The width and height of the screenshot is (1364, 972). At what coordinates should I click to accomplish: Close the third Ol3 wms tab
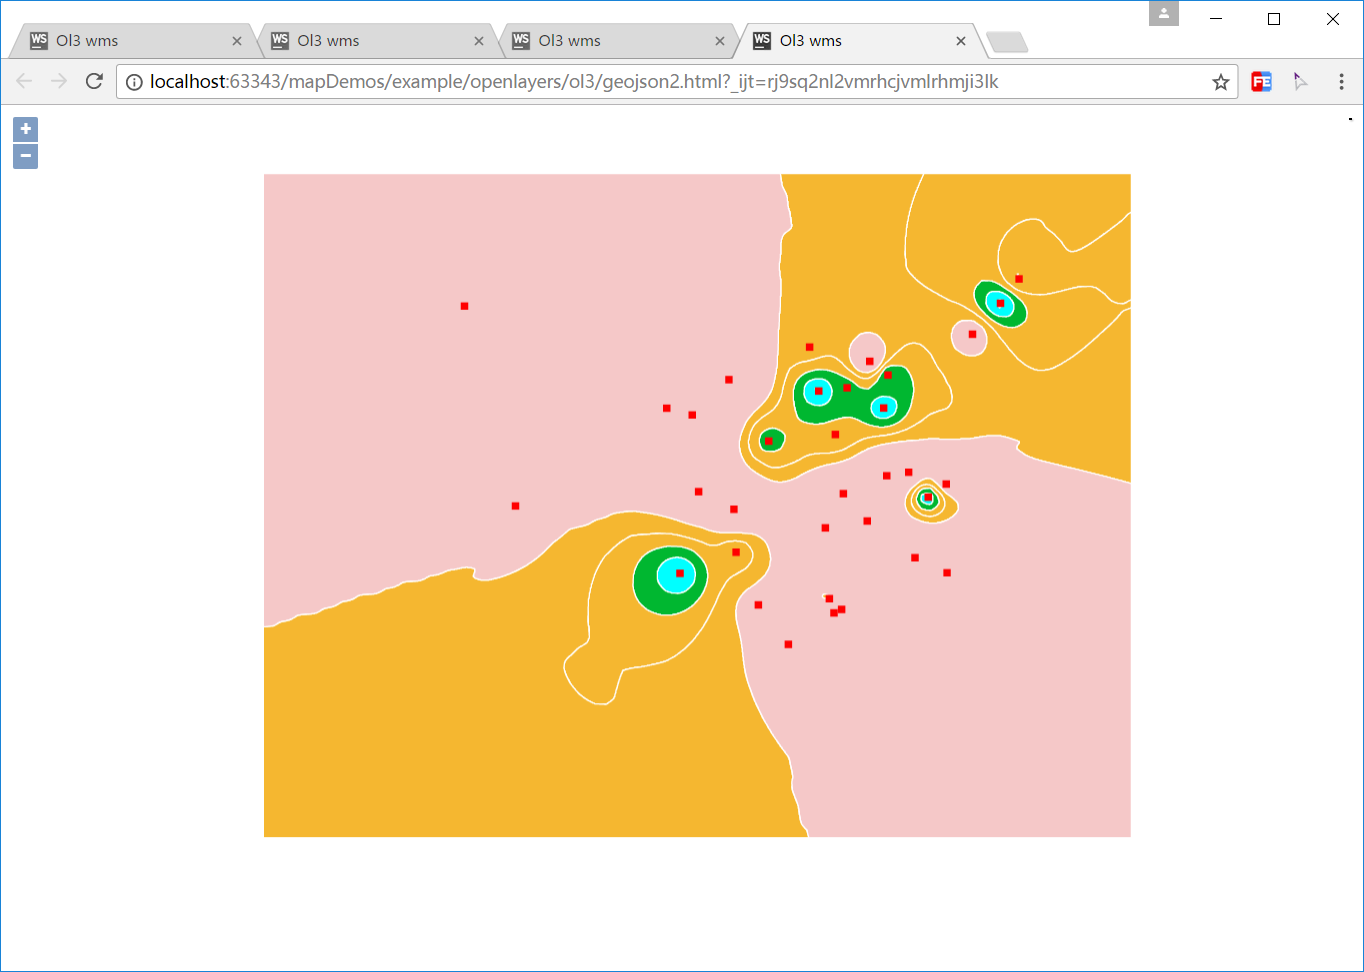click(719, 41)
